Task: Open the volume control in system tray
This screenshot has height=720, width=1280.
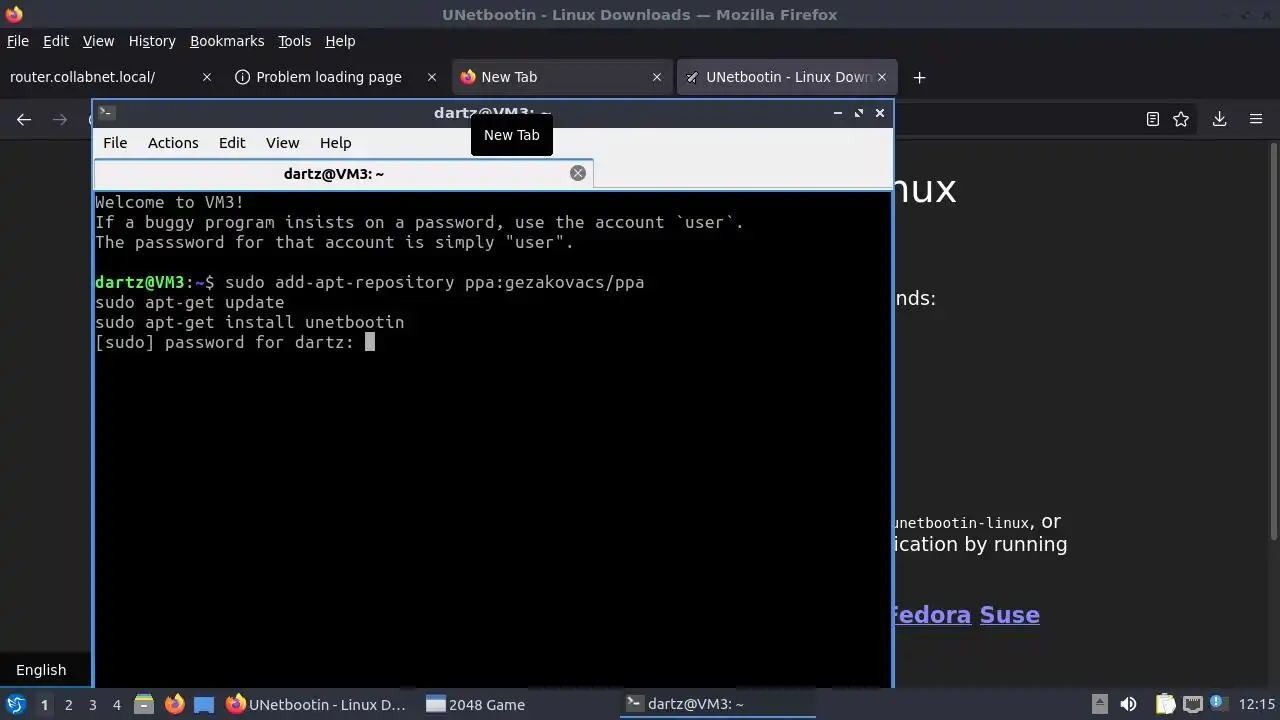Action: pos(1128,704)
